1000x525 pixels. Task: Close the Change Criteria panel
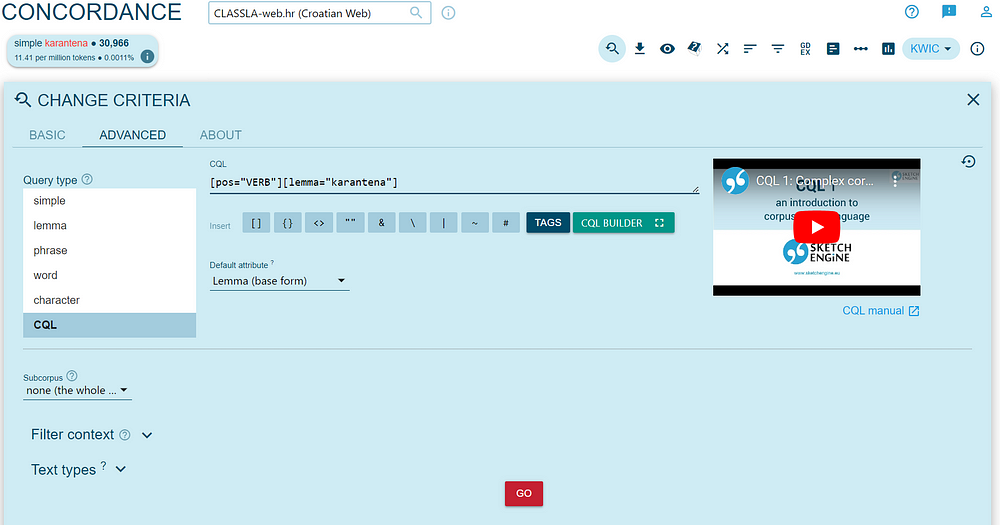(973, 100)
